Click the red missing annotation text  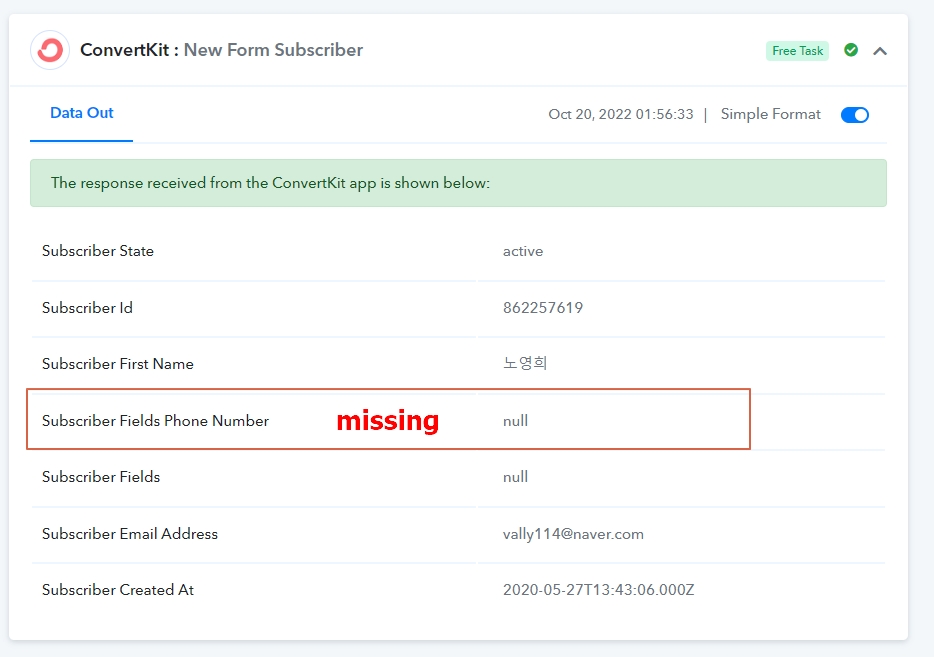tap(388, 421)
